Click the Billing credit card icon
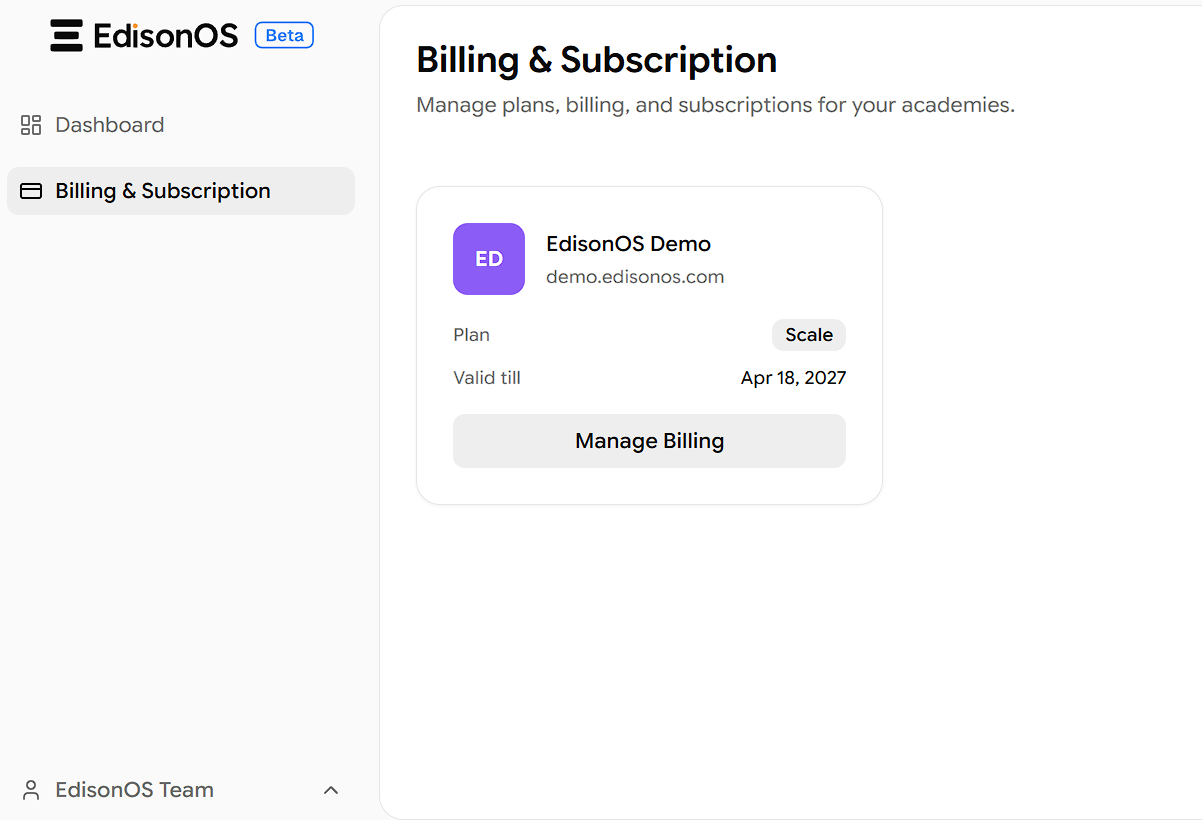1202x820 pixels. pyautogui.click(x=31, y=191)
